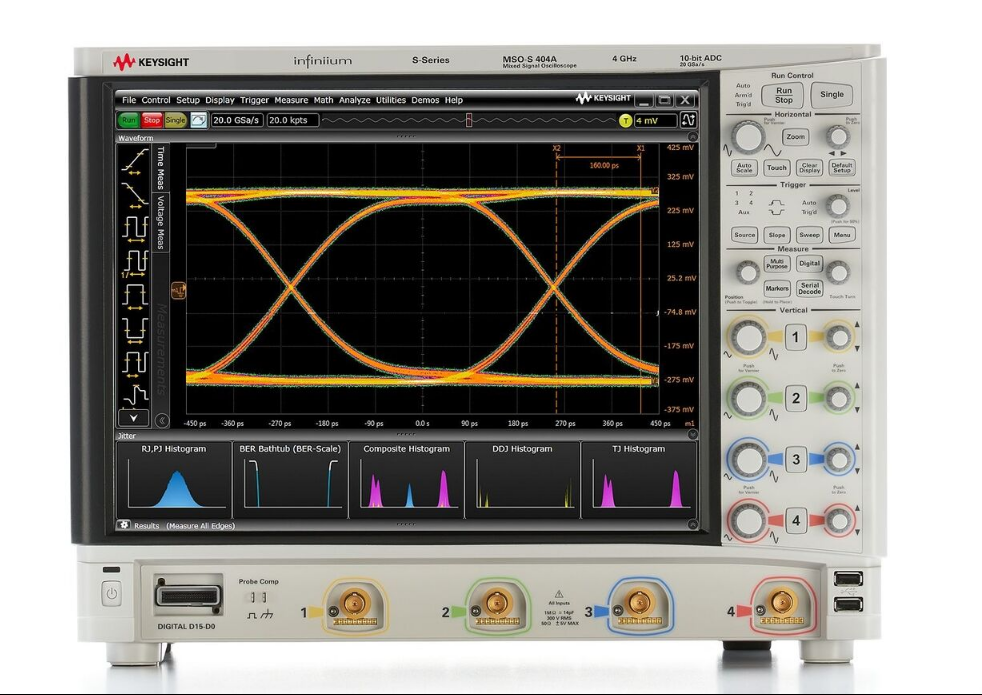This screenshot has width=982, height=695.
Task: Click the yellow trigger T indicator
Action: 626,120
